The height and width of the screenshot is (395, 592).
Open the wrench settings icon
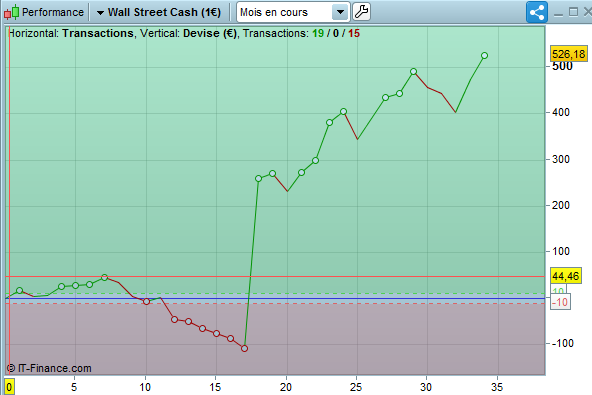[361, 12]
